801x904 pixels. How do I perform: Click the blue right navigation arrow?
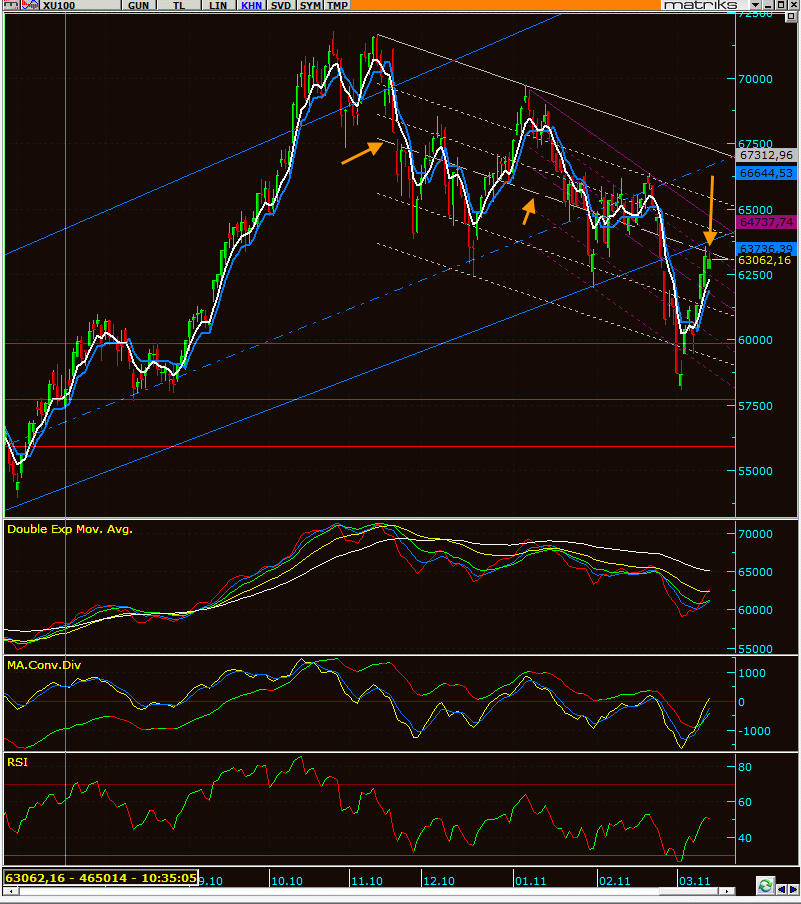click(793, 885)
